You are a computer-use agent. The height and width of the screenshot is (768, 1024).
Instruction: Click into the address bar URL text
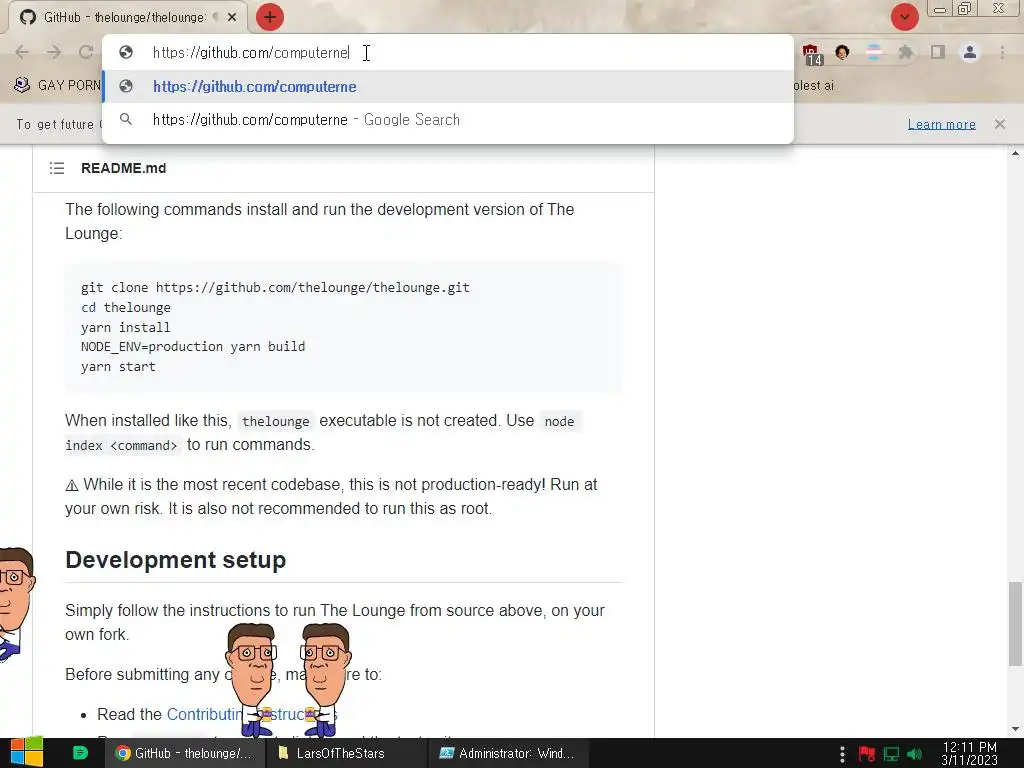click(x=251, y=53)
